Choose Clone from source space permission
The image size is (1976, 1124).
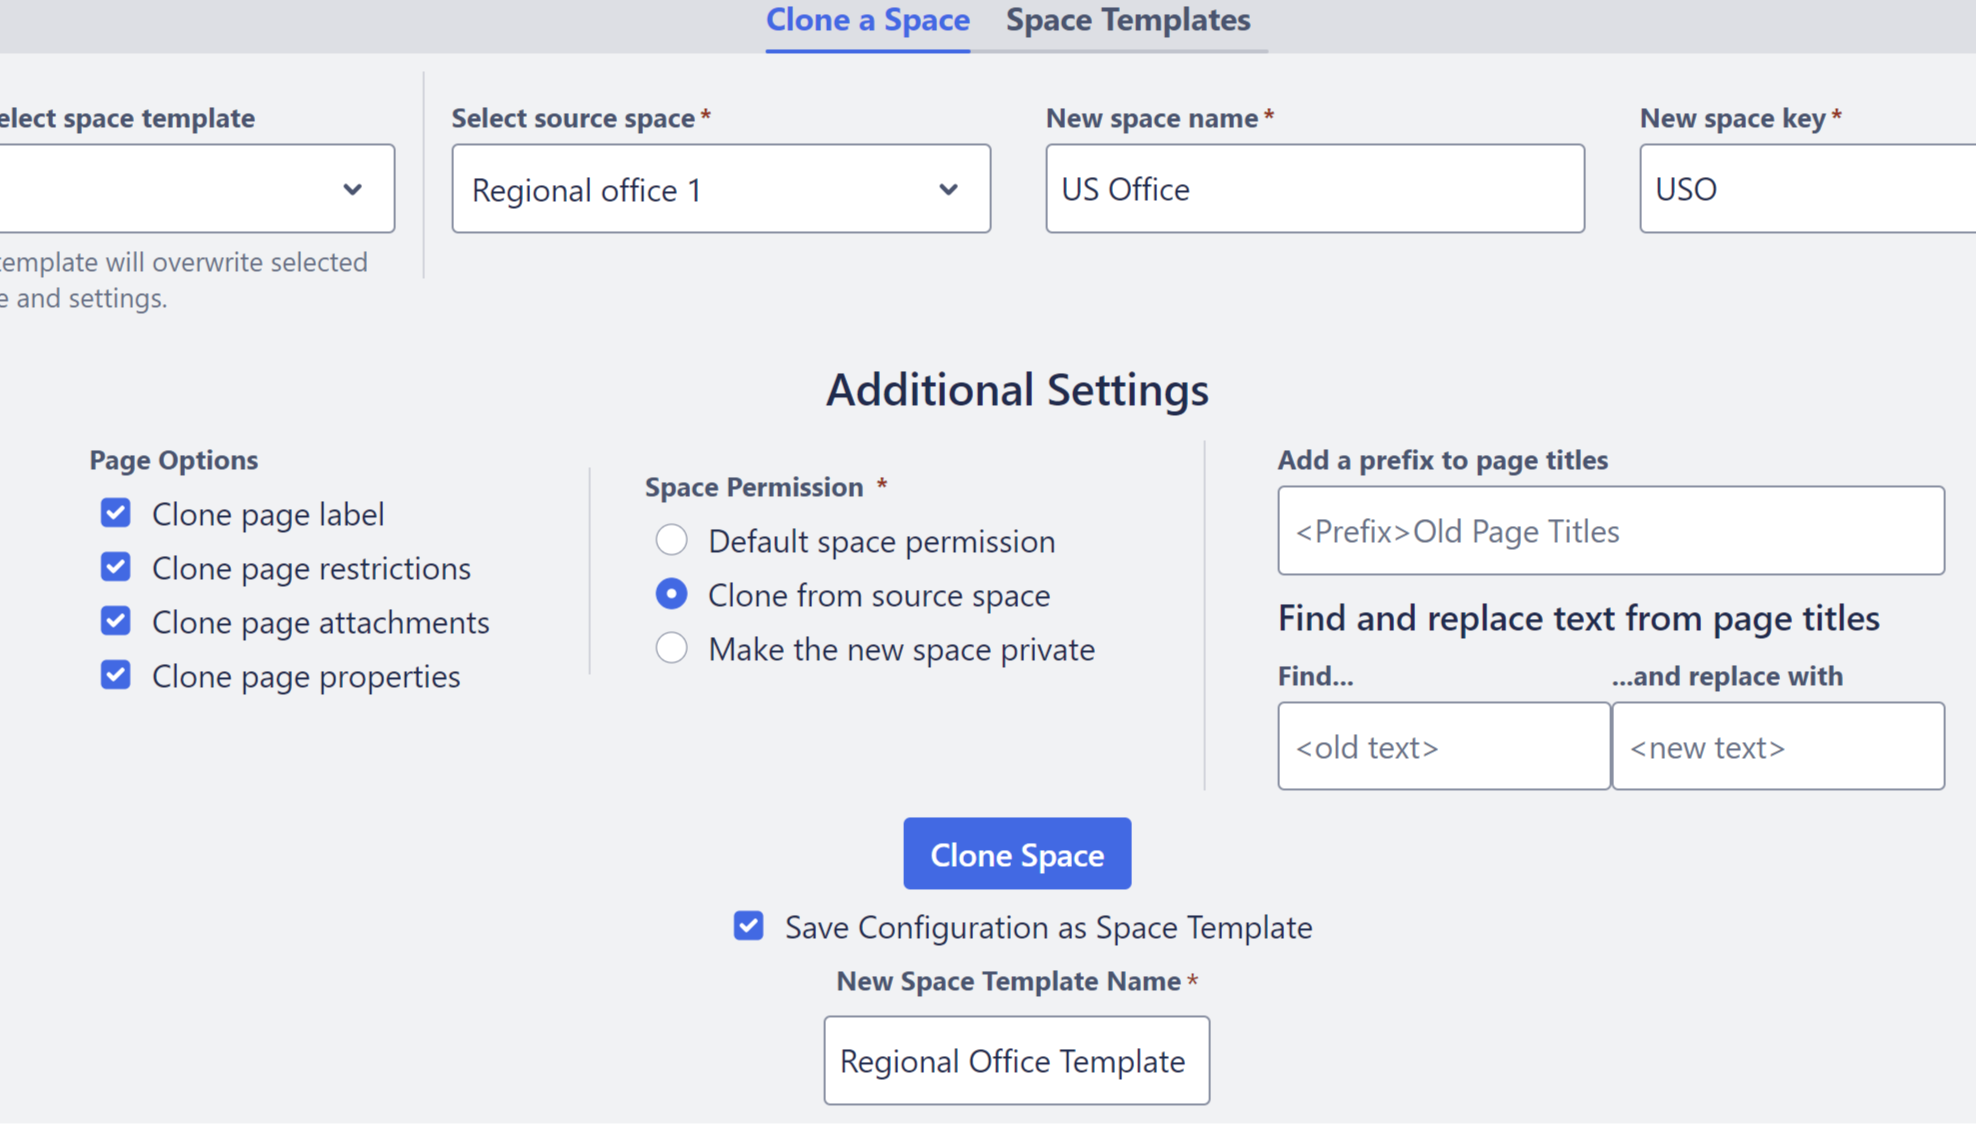tap(671, 593)
